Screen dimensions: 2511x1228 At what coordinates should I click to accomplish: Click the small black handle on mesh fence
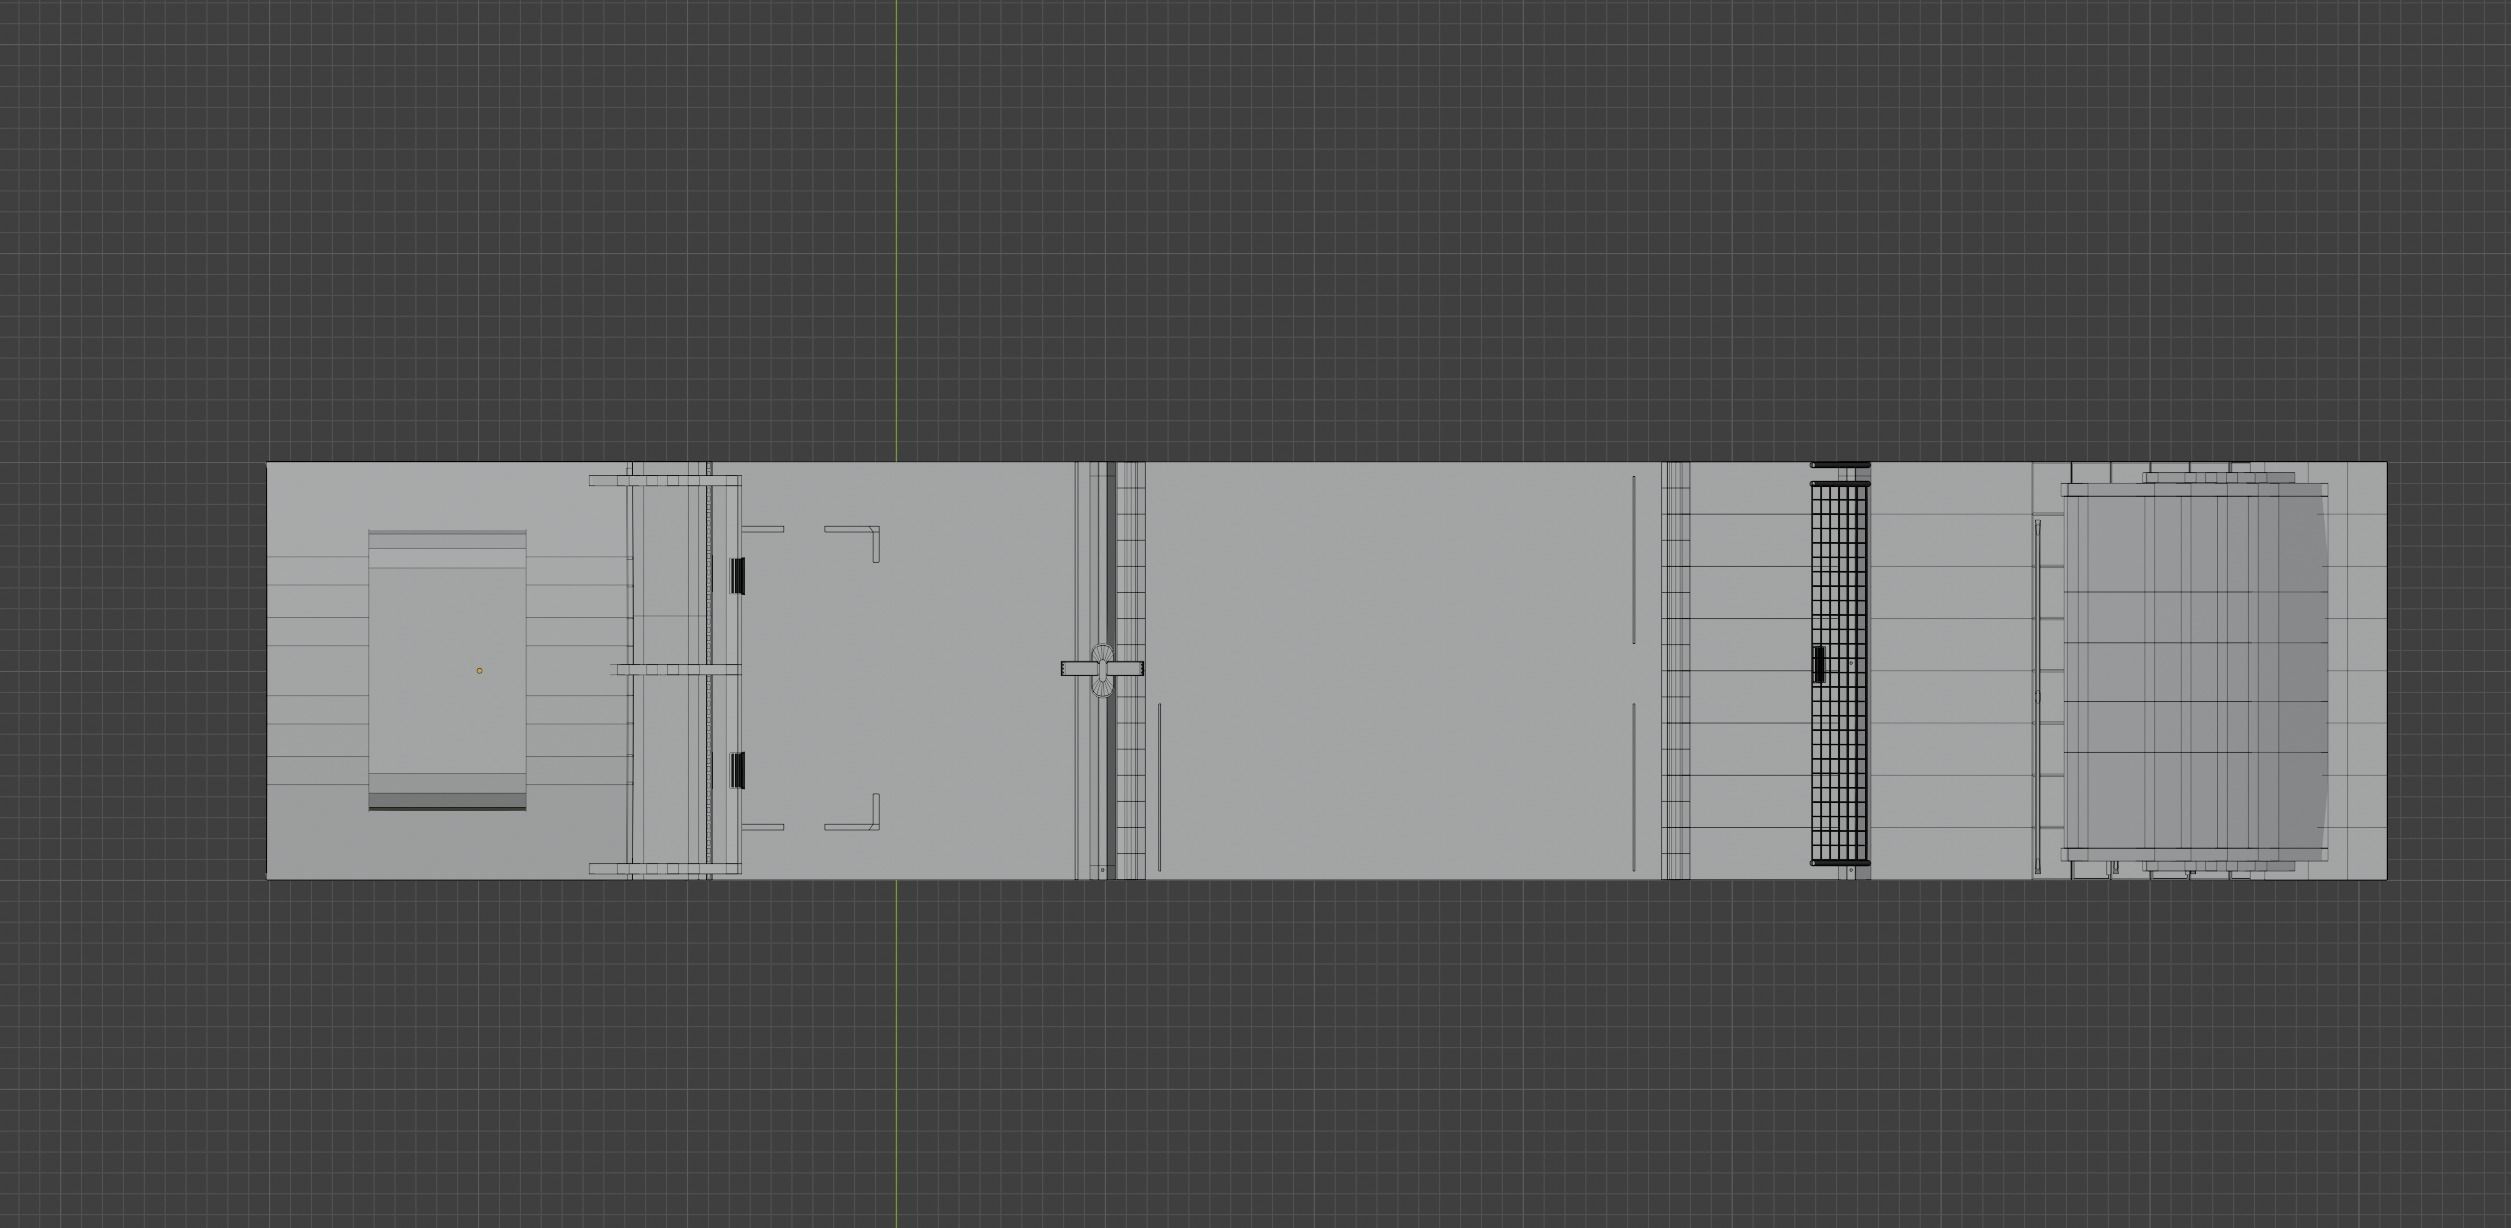click(1819, 665)
